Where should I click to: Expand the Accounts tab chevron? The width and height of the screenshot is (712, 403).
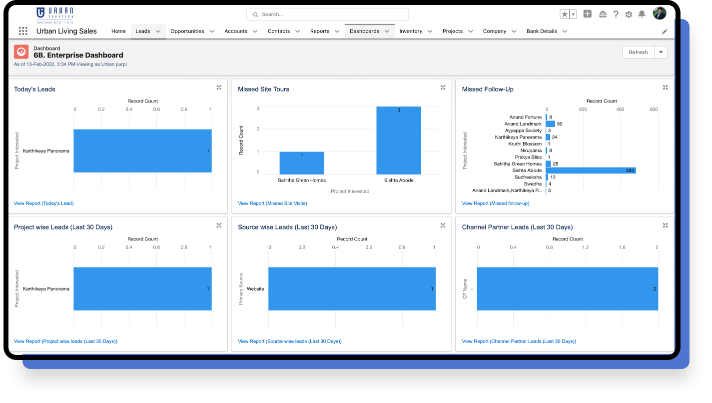coord(255,31)
